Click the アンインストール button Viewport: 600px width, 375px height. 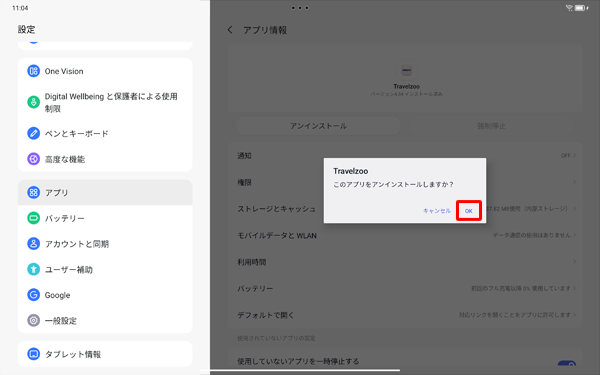[318, 126]
